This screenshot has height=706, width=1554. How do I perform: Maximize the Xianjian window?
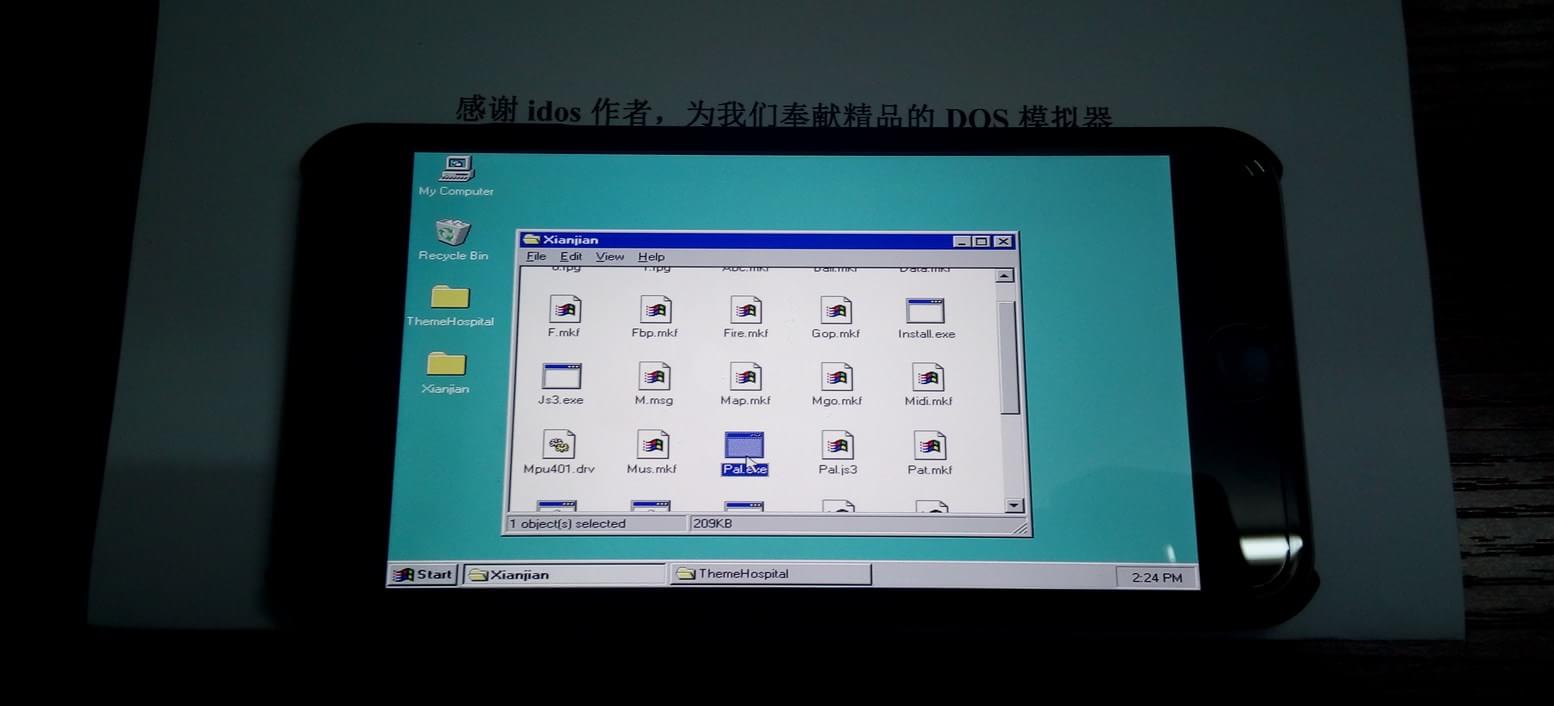pos(981,241)
